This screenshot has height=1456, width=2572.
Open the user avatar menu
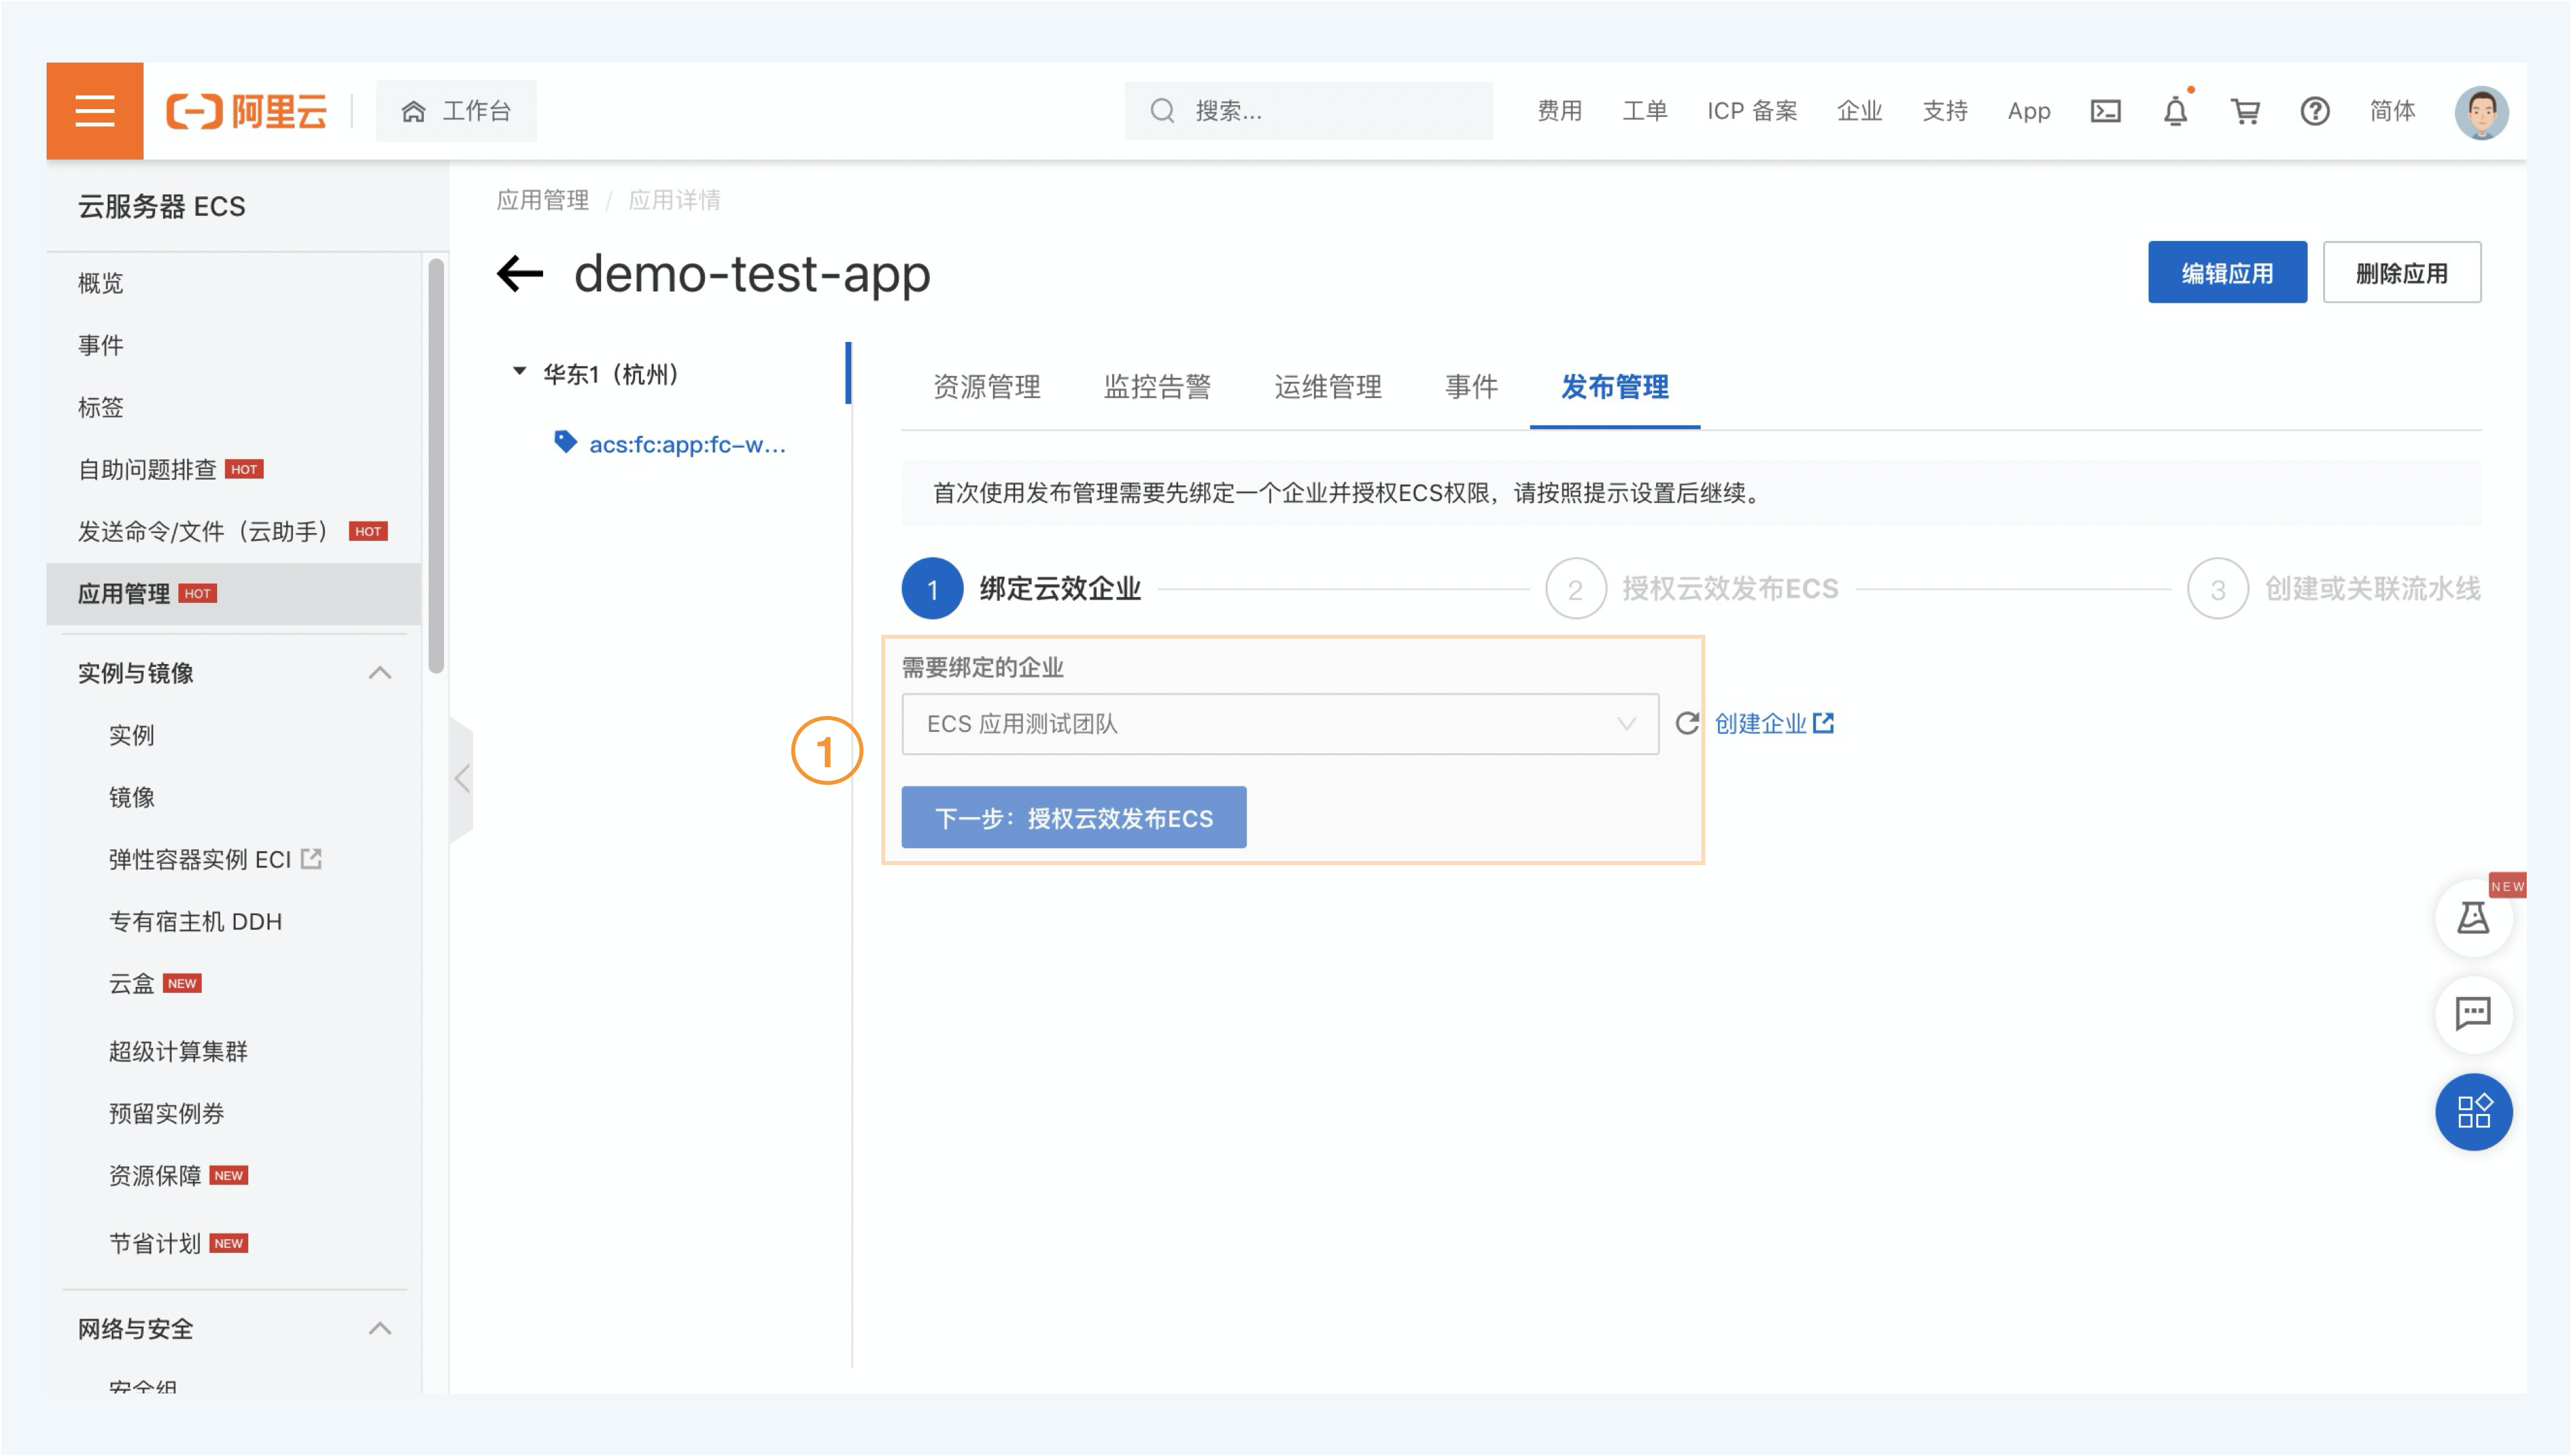(x=2481, y=111)
